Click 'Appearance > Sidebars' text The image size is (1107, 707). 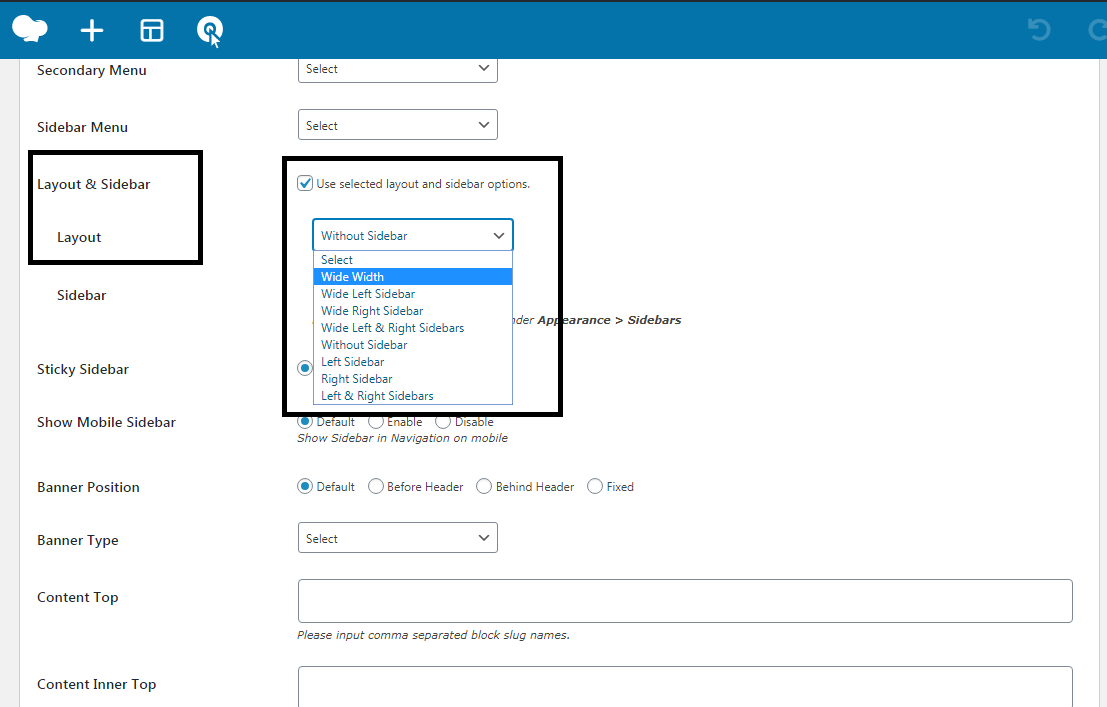point(609,320)
